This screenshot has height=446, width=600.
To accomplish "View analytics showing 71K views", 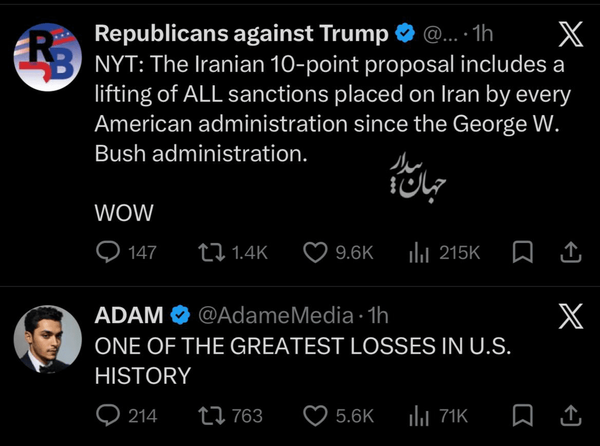I will pyautogui.click(x=438, y=416).
